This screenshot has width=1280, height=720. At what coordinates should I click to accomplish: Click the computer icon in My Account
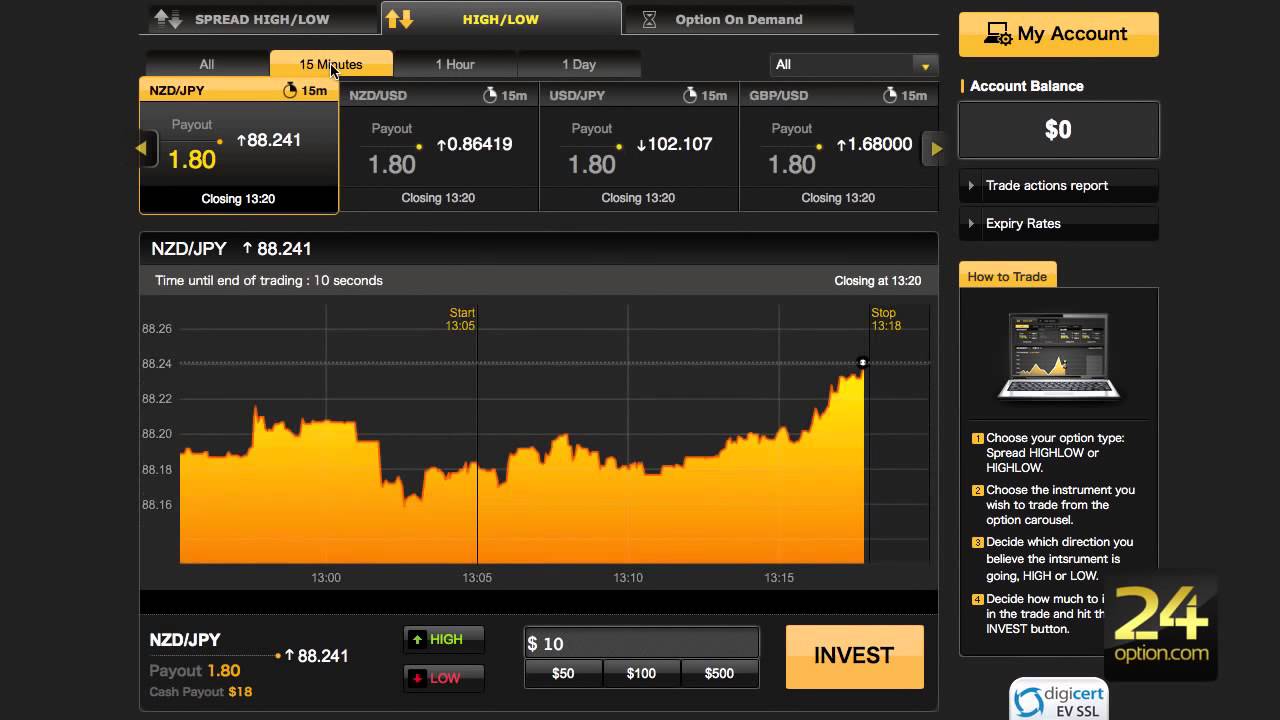pyautogui.click(x=998, y=35)
